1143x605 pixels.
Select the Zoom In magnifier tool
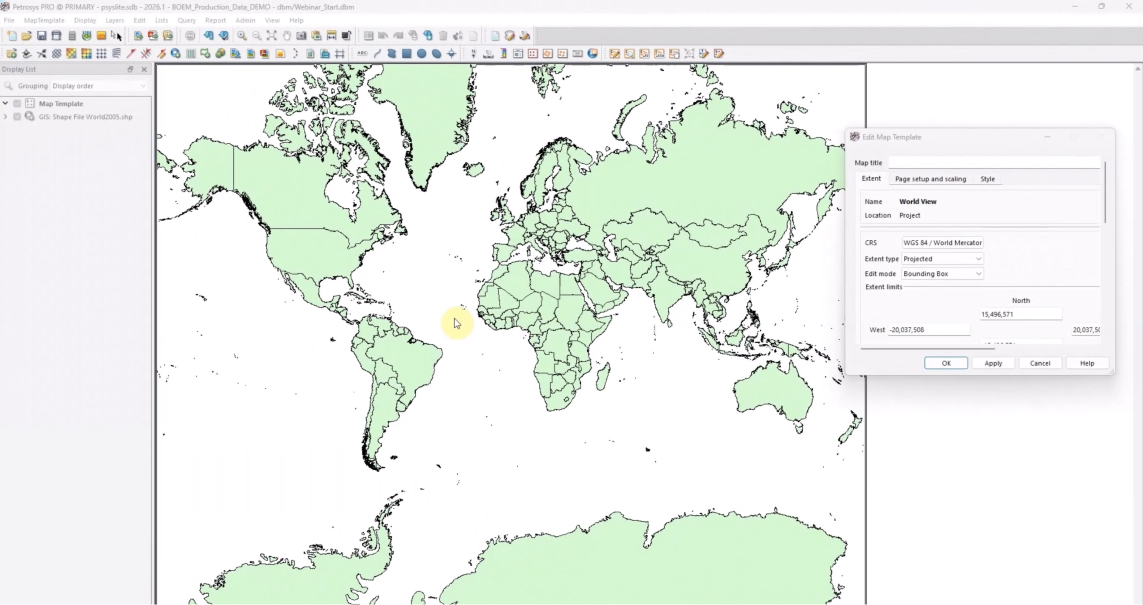pyautogui.click(x=241, y=36)
